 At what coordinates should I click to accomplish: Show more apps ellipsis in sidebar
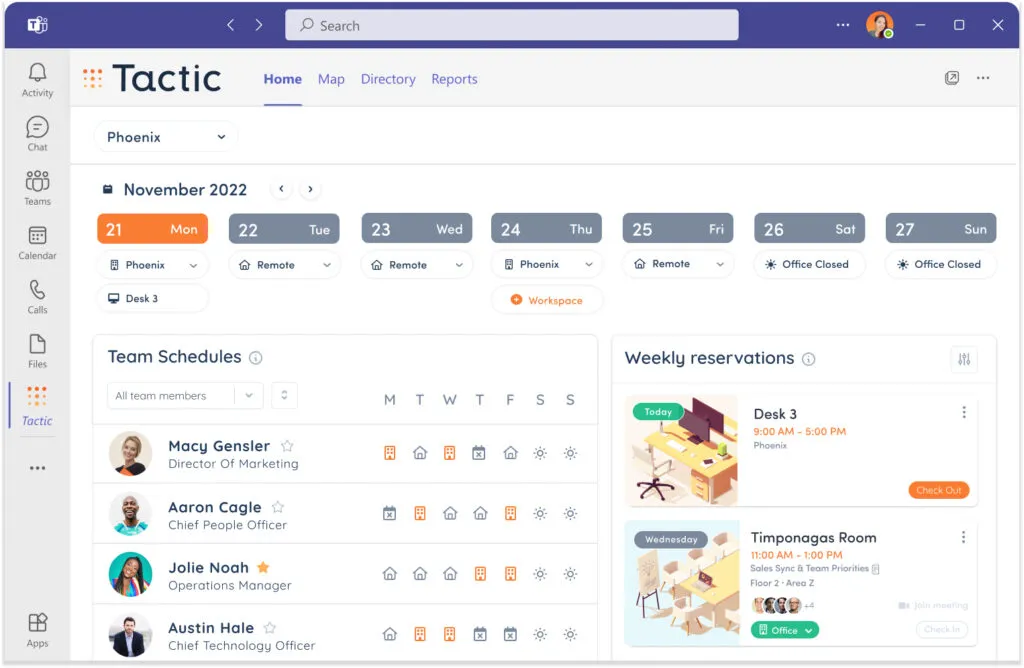click(37, 468)
